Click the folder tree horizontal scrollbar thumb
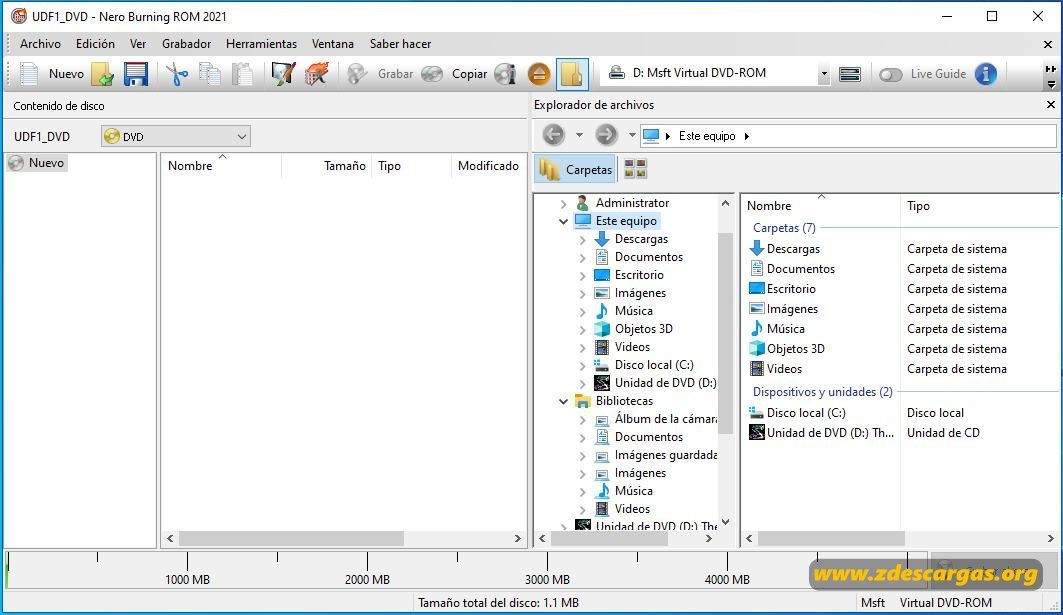Viewport: 1063px width, 615px height. point(609,538)
